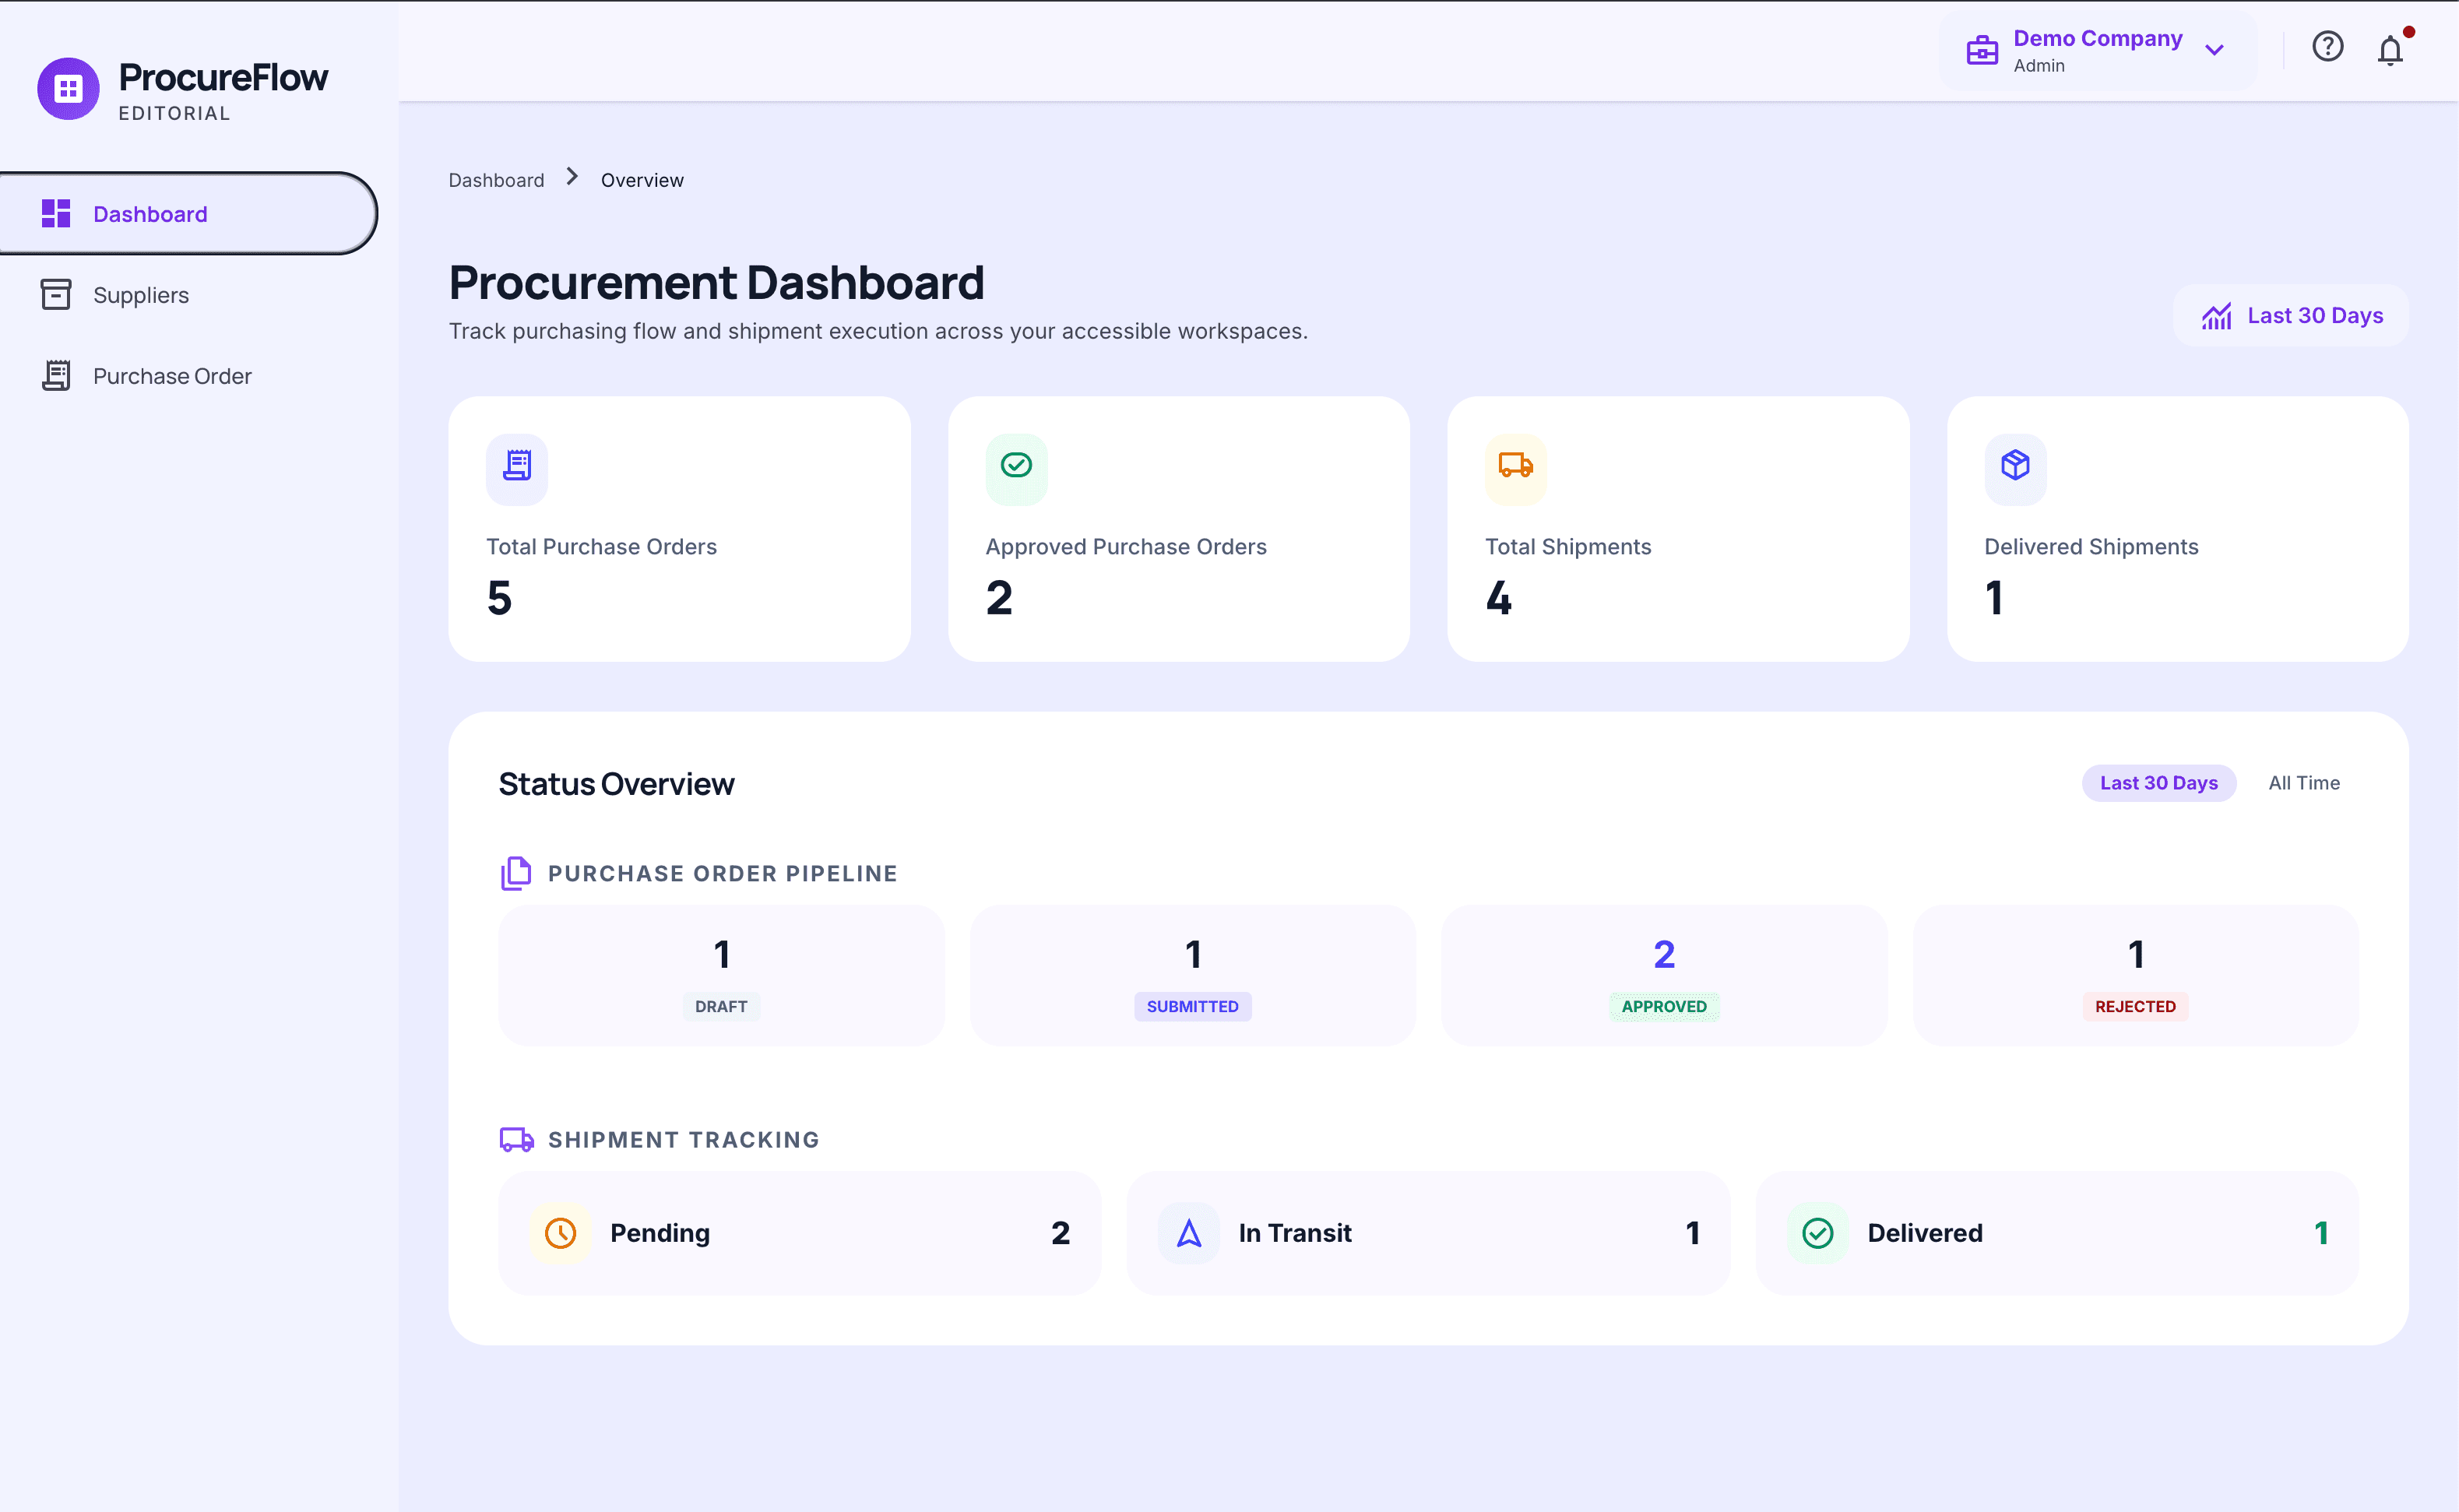Viewport: 2459px width, 1512px height.
Task: Click the DRAFT pipeline badge
Action: point(721,1006)
